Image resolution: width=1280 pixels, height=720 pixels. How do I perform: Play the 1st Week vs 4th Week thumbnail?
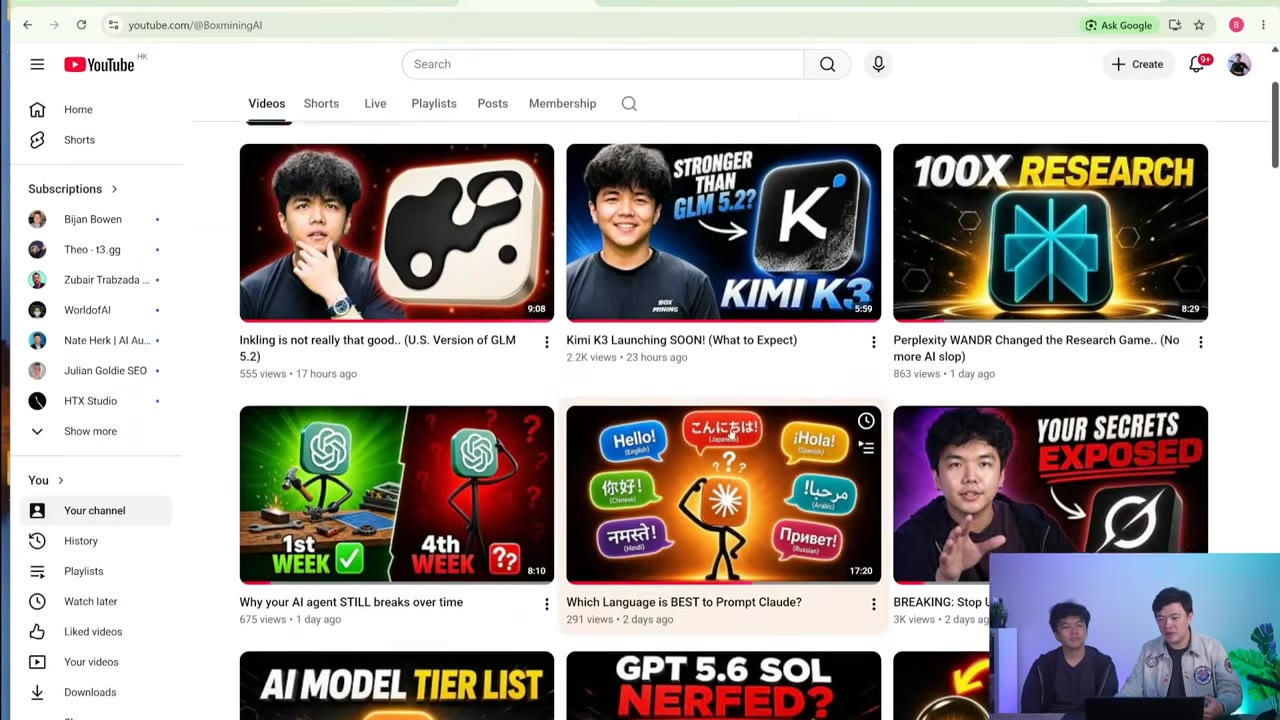397,494
